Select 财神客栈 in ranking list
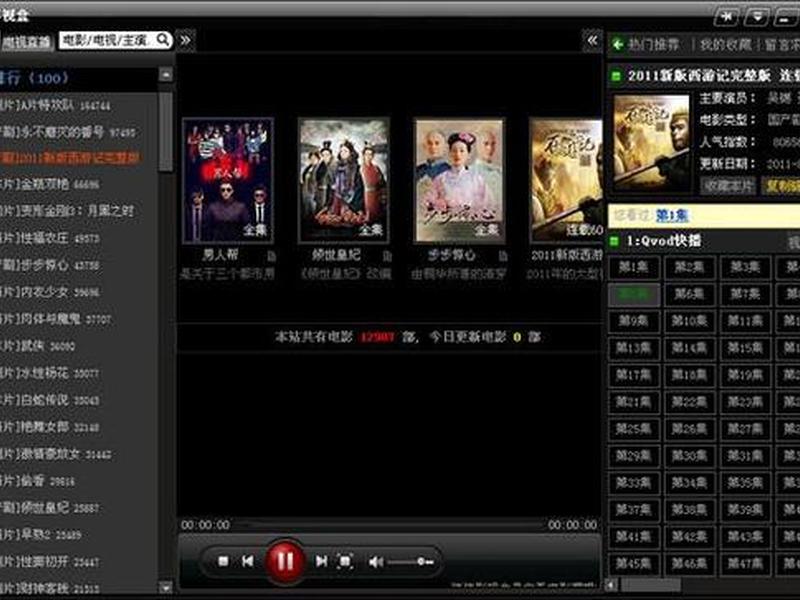800x600 pixels. click(50, 587)
